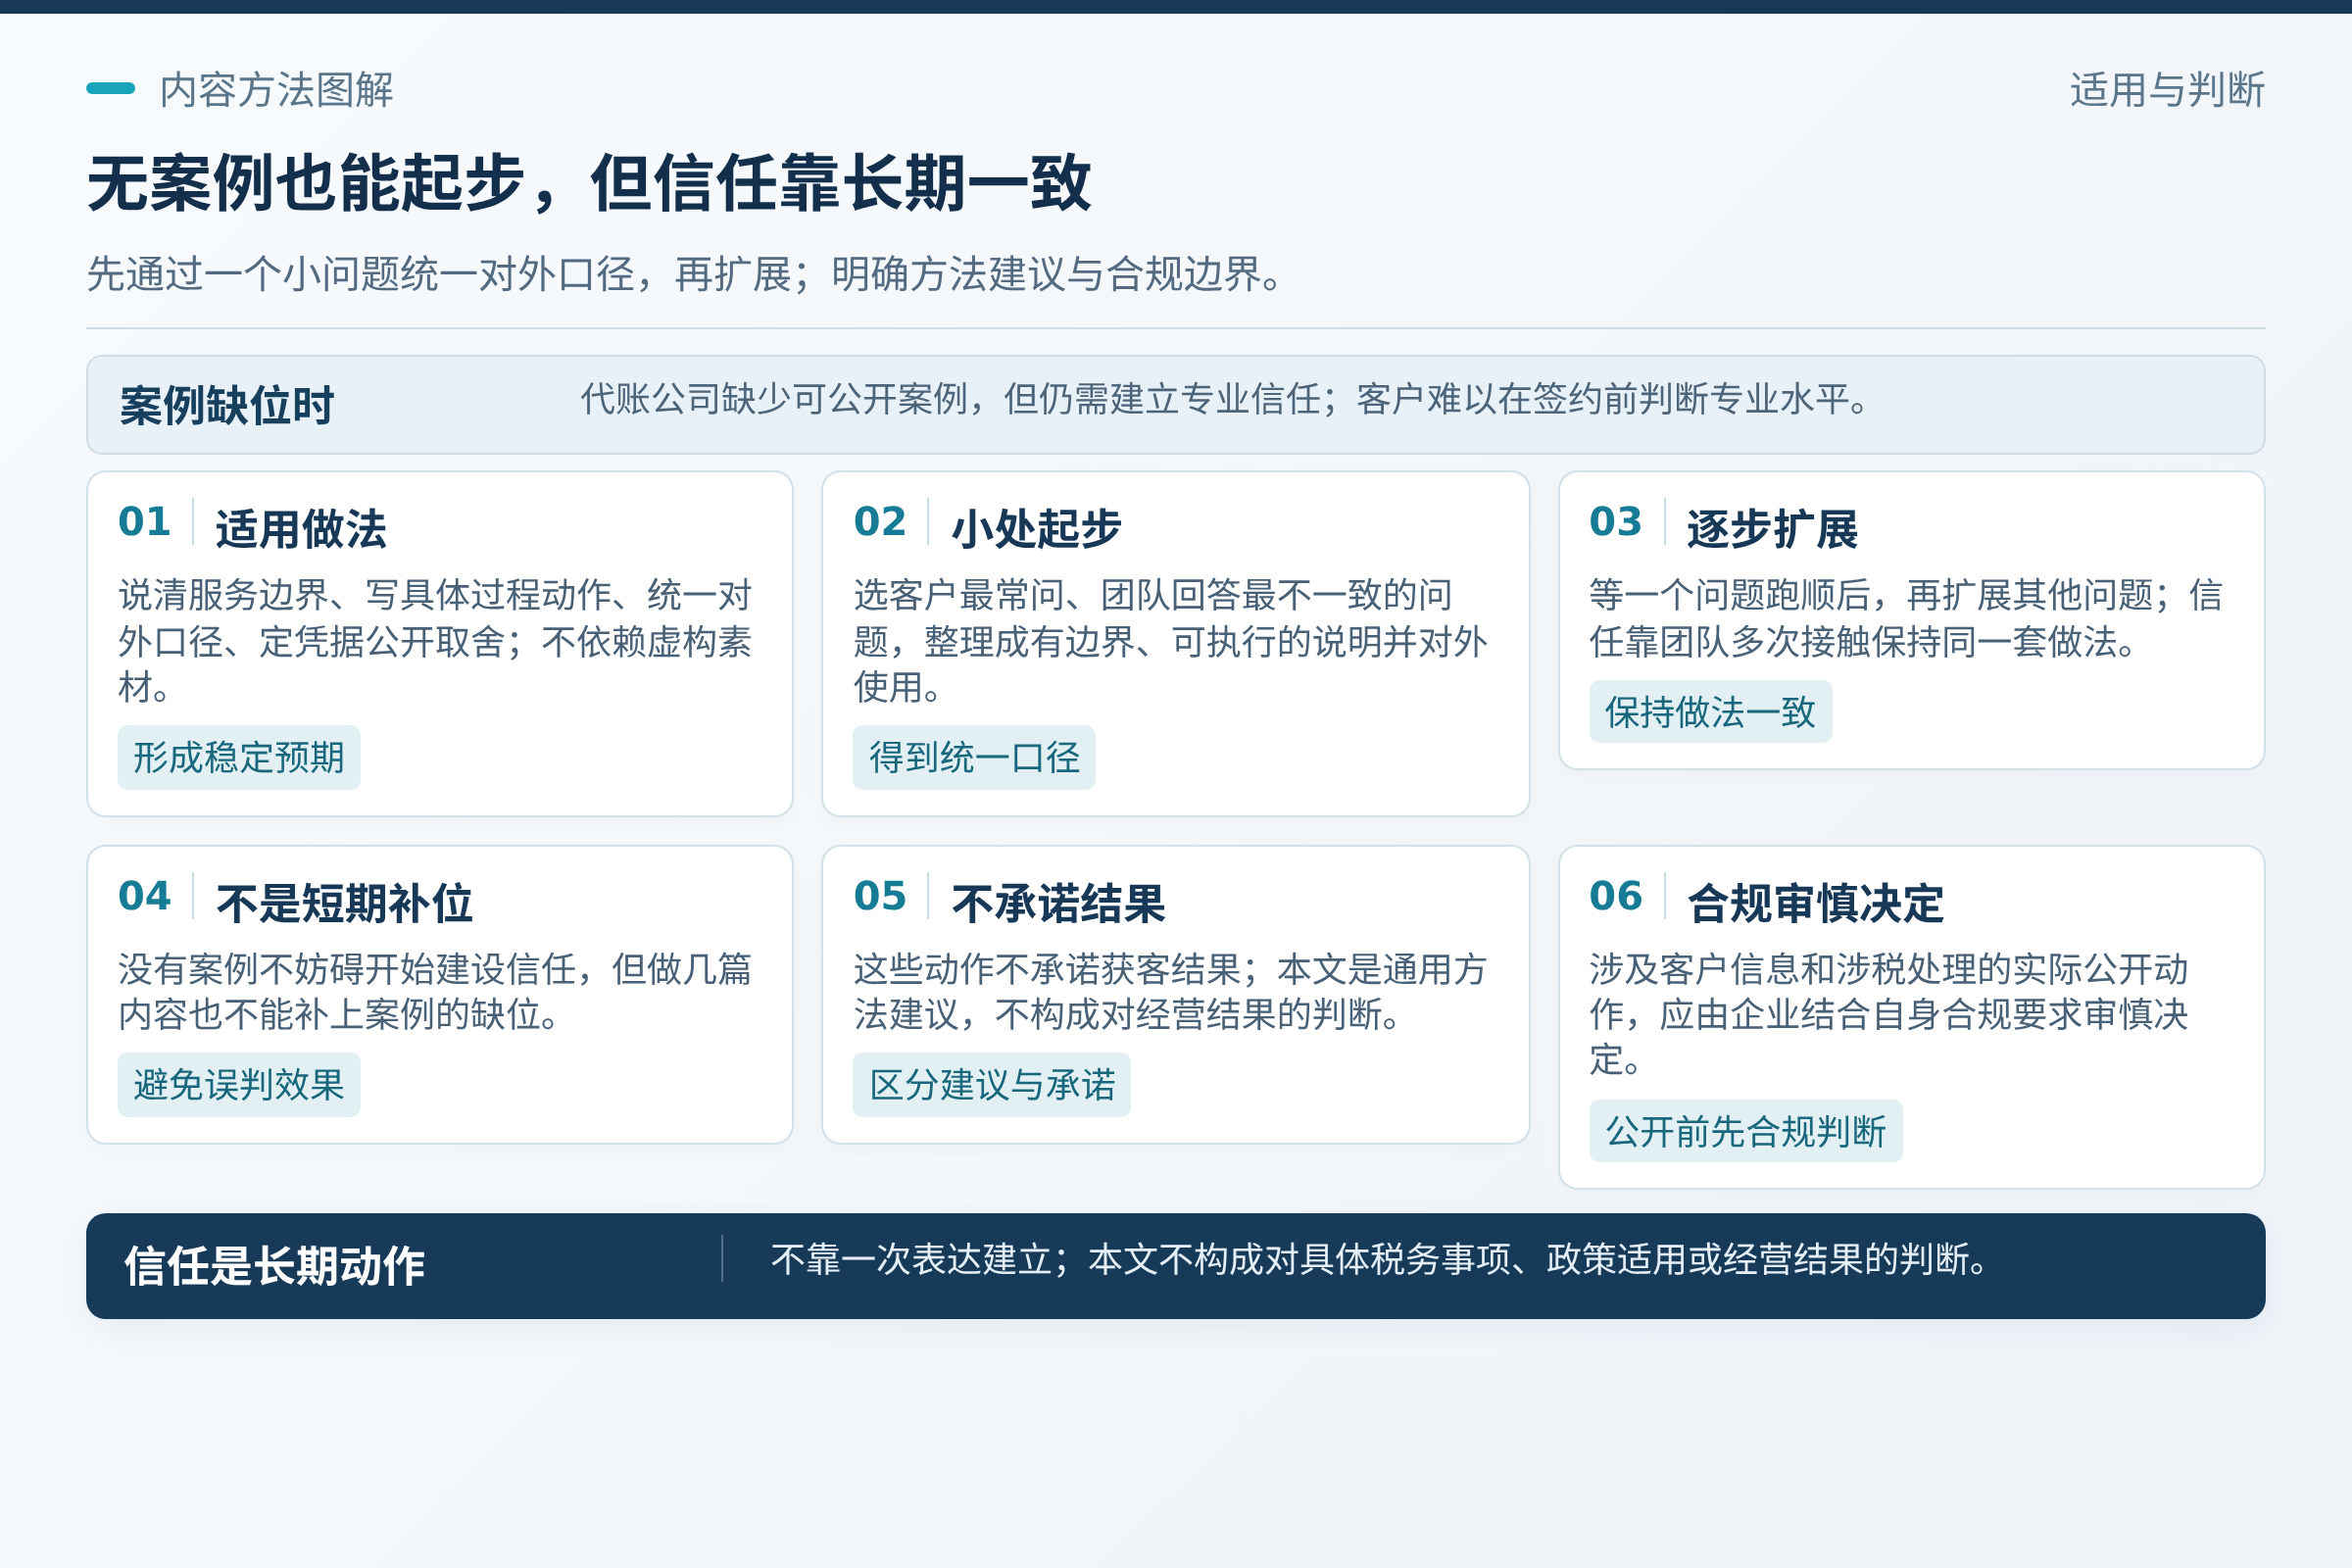This screenshot has height=1568, width=2352.
Task: Click the 适用与判断 label at top right
Action: 2167,90
